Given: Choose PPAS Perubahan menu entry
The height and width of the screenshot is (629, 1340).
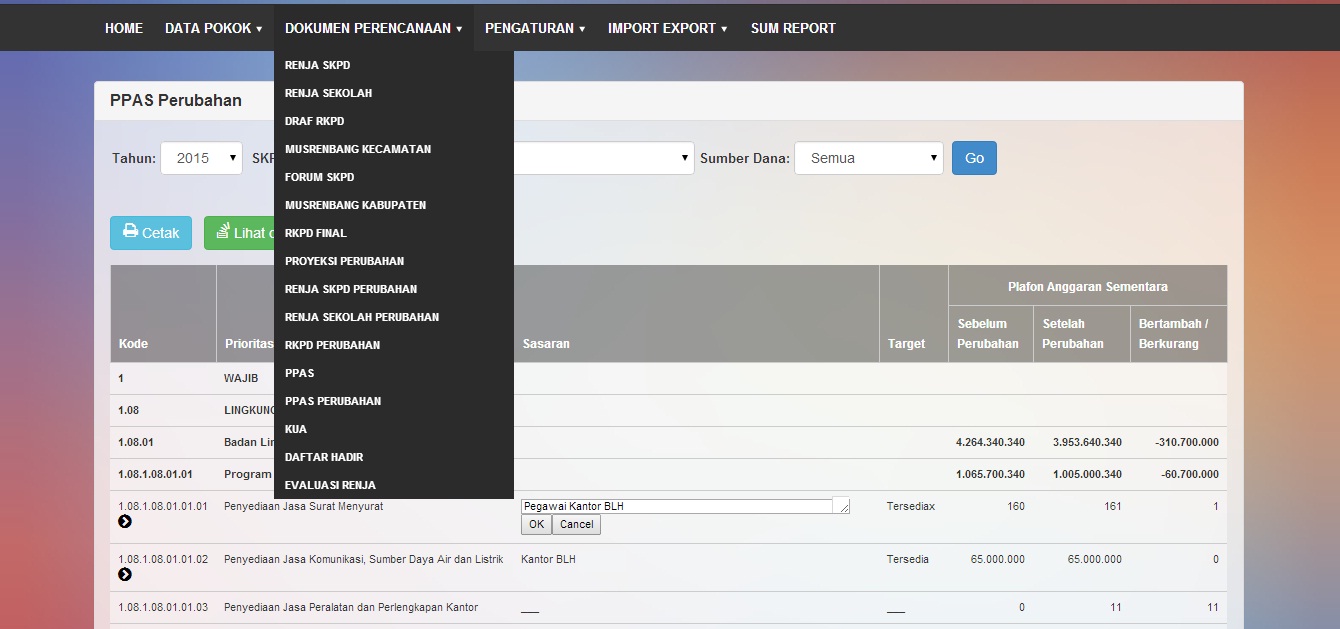Looking at the screenshot, I should [x=332, y=401].
